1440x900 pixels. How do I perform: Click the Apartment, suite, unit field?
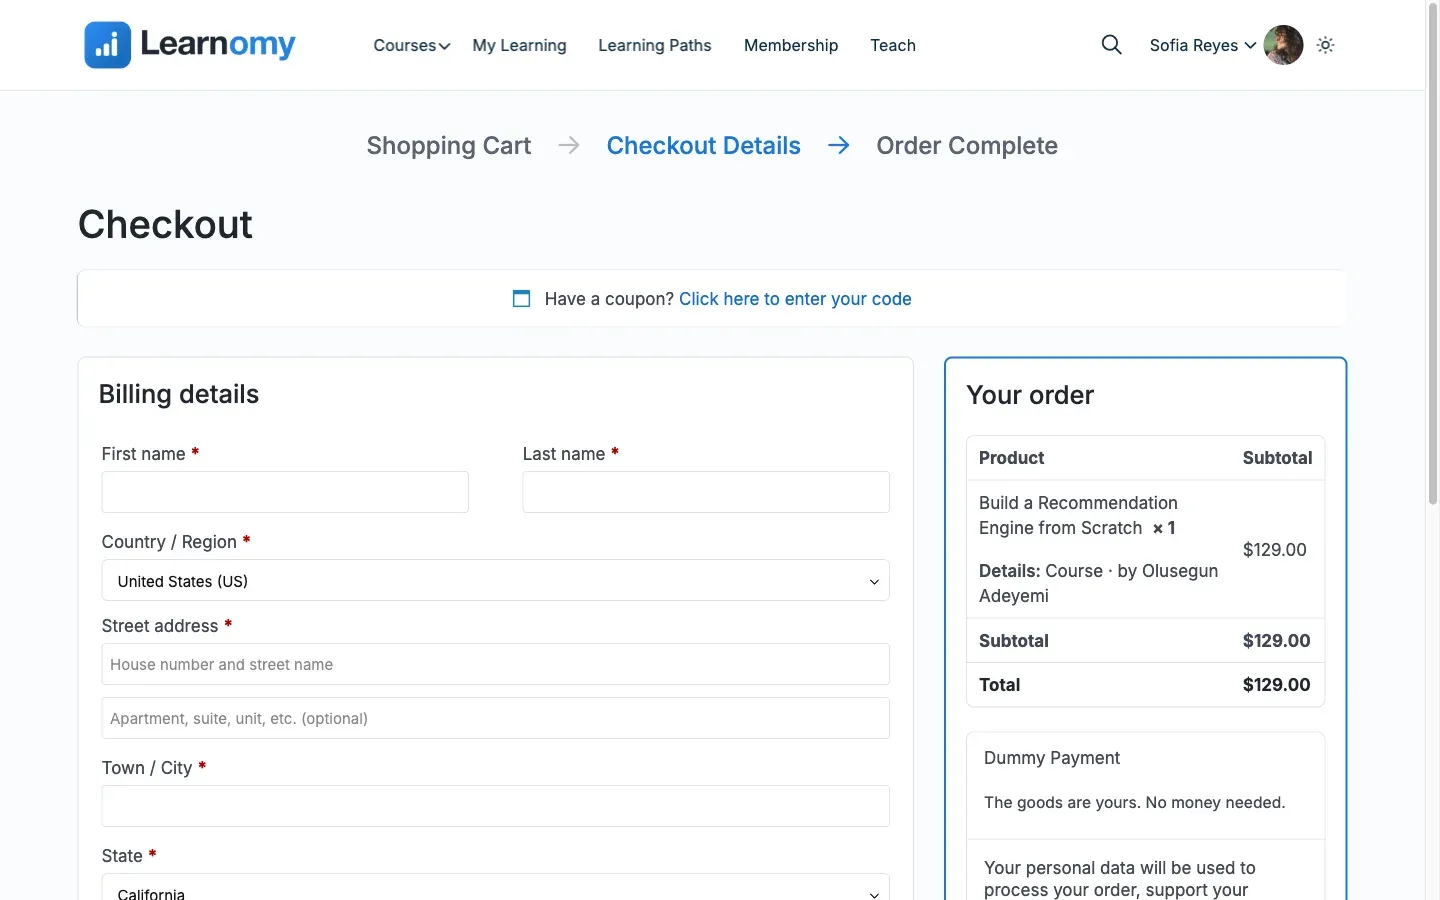coord(495,718)
